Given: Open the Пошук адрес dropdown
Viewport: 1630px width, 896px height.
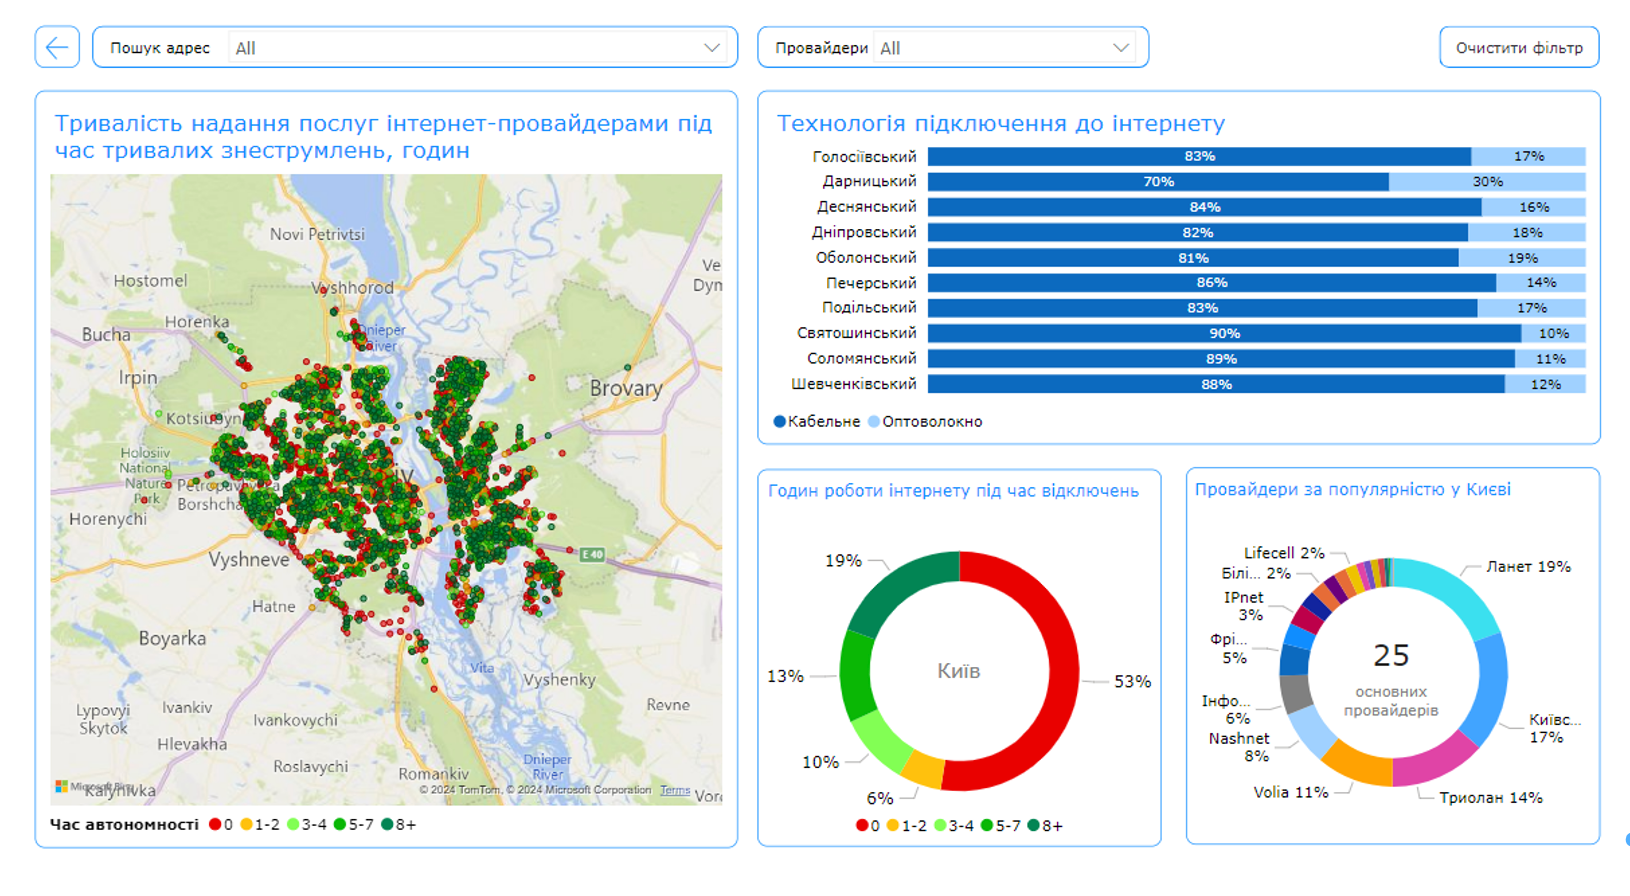Looking at the screenshot, I should pyautogui.click(x=475, y=48).
